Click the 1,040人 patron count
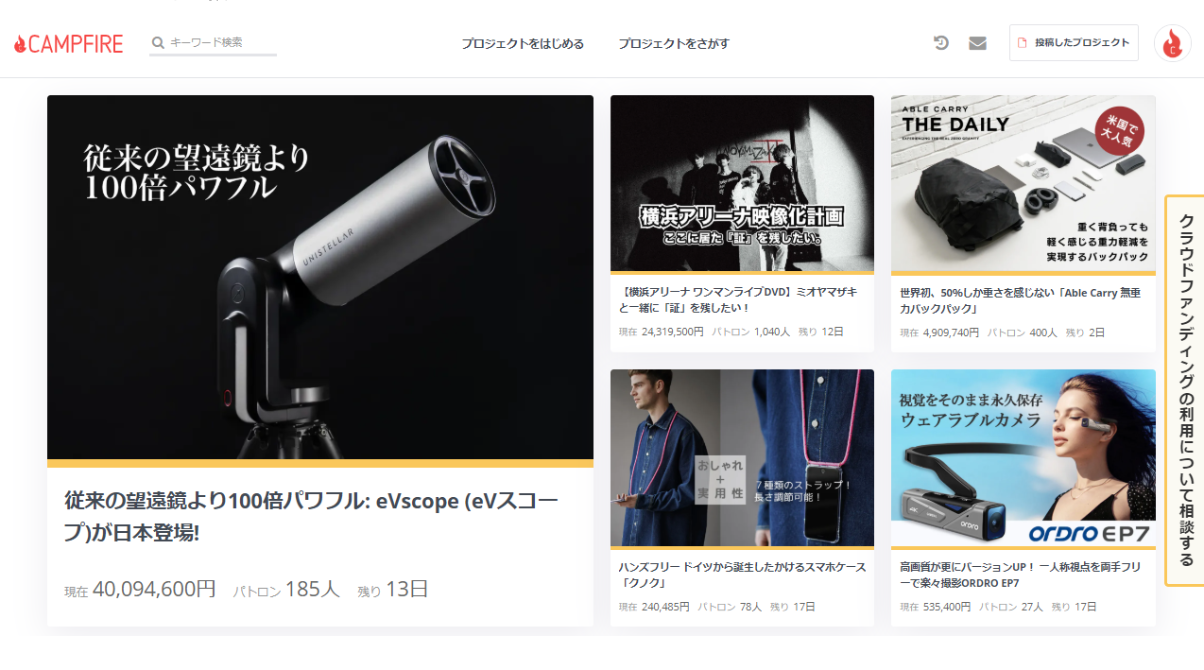Screen dimensions: 1204x670 click(772, 332)
